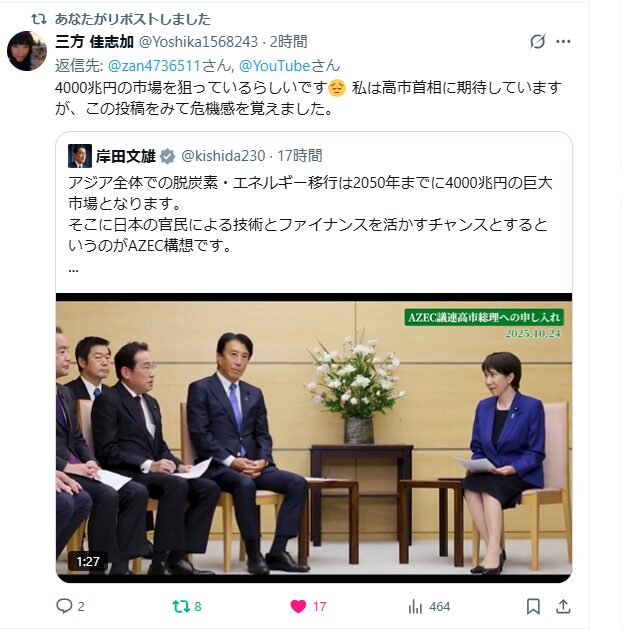Open the 岸田文雄 display name
The width and height of the screenshot is (625, 630).
pos(126,156)
